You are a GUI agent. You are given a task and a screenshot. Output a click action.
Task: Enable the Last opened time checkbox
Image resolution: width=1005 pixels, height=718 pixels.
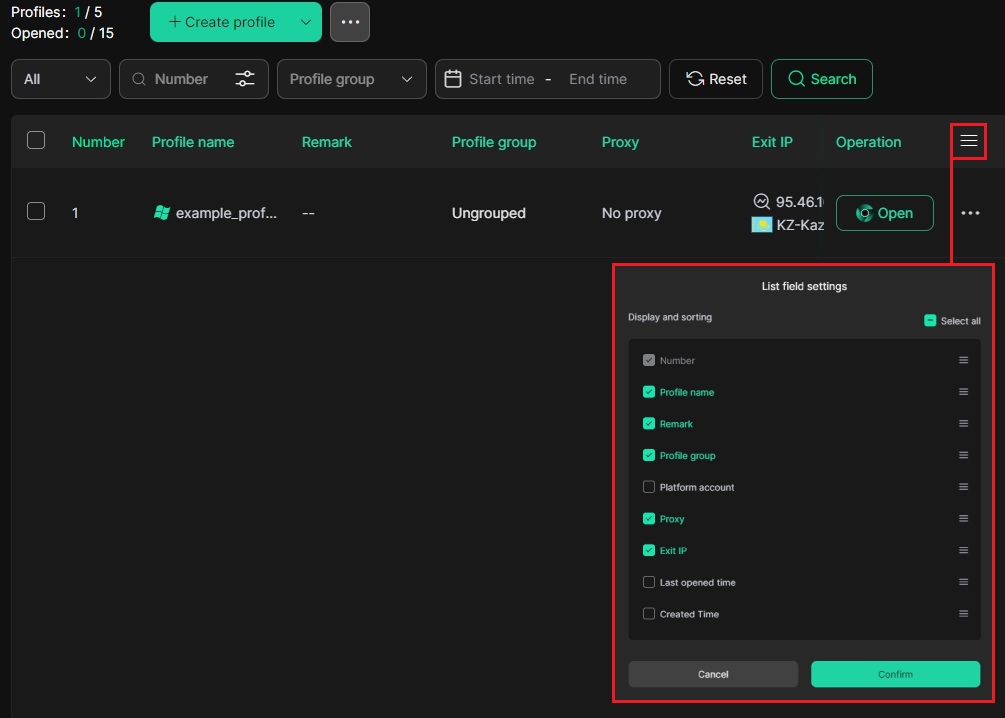pos(649,582)
